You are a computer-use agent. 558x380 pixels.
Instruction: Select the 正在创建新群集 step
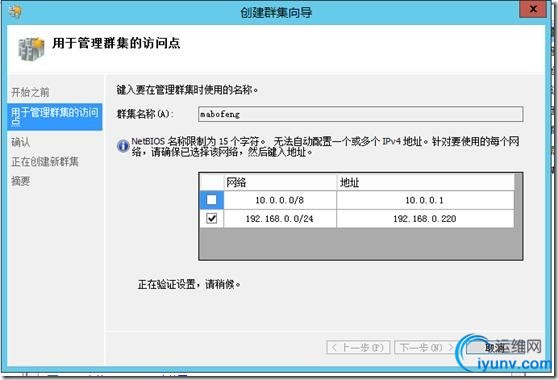click(45, 162)
